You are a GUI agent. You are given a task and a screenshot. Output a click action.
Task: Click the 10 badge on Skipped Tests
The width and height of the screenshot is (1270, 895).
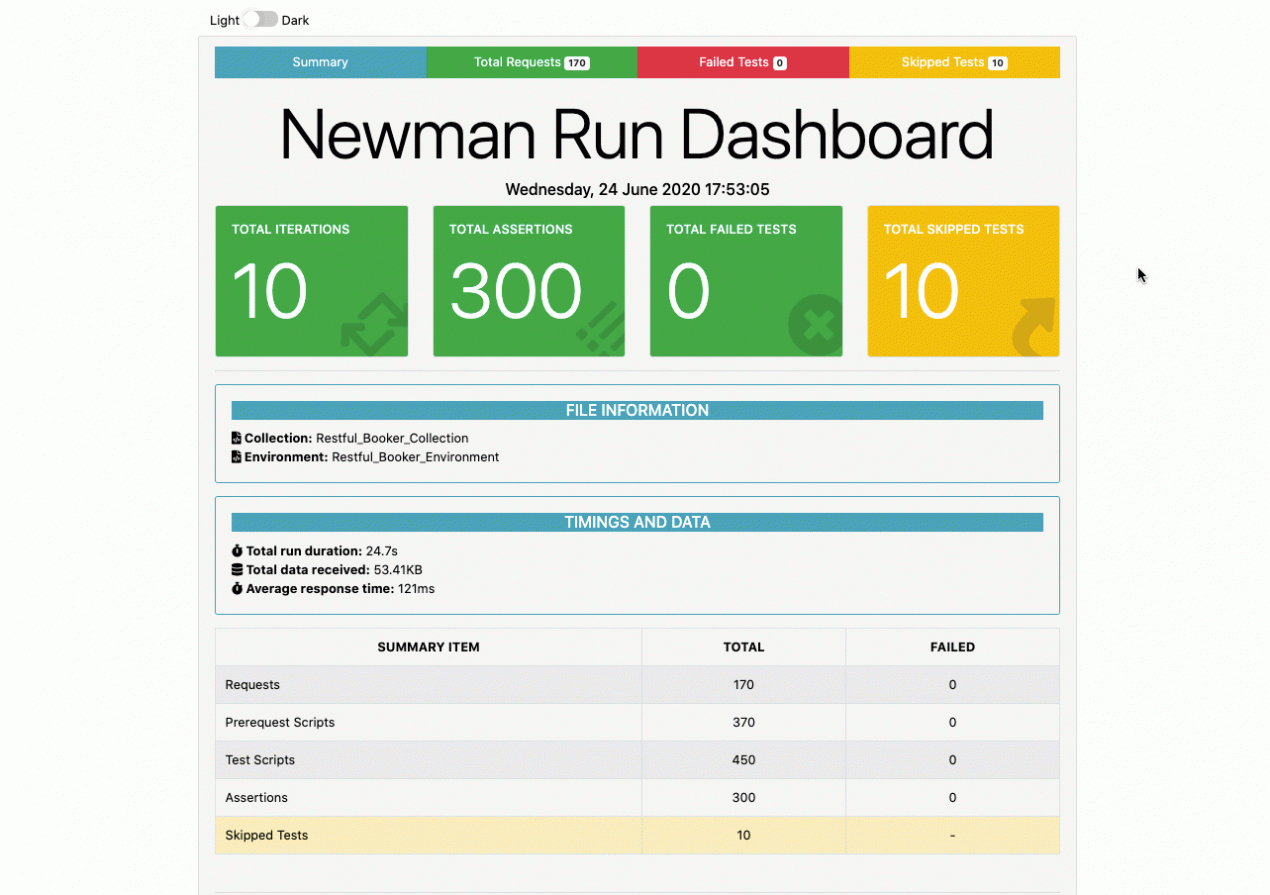997,63
